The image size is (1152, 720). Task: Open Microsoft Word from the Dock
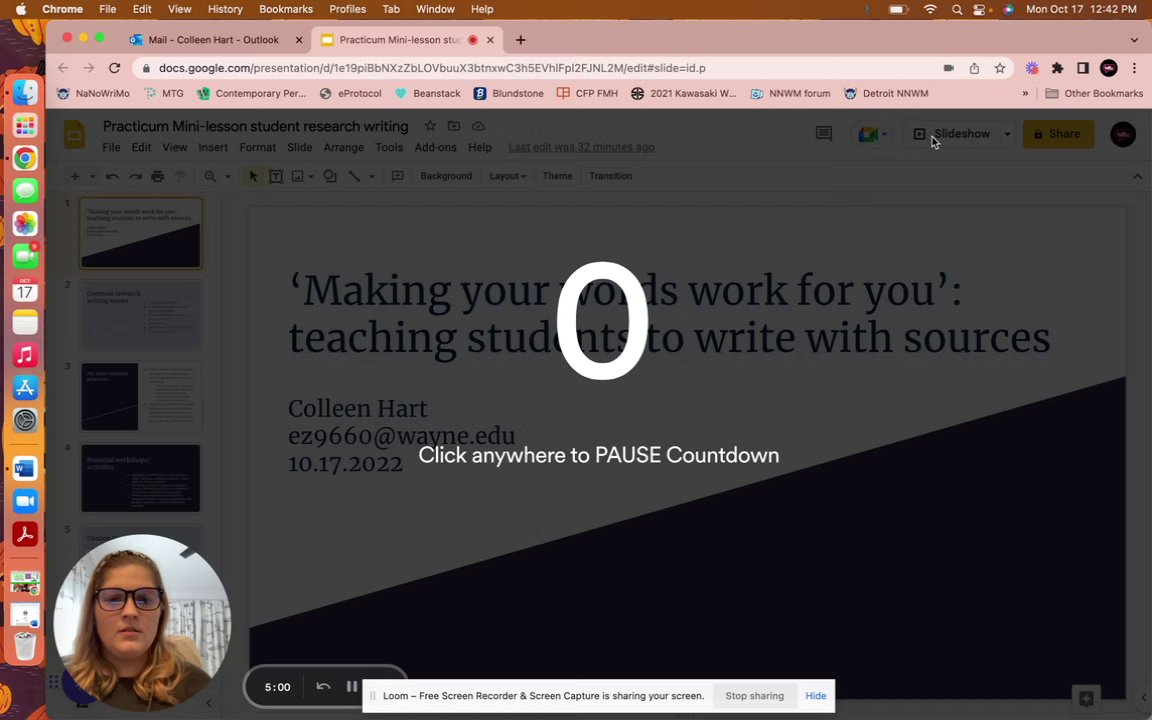tap(25, 469)
